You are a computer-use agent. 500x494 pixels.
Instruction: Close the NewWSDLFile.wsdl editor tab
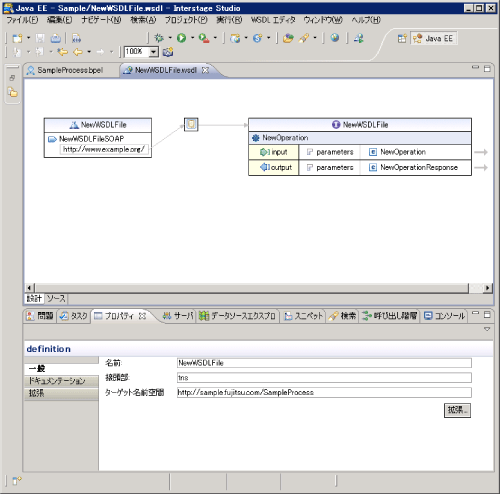(x=206, y=70)
